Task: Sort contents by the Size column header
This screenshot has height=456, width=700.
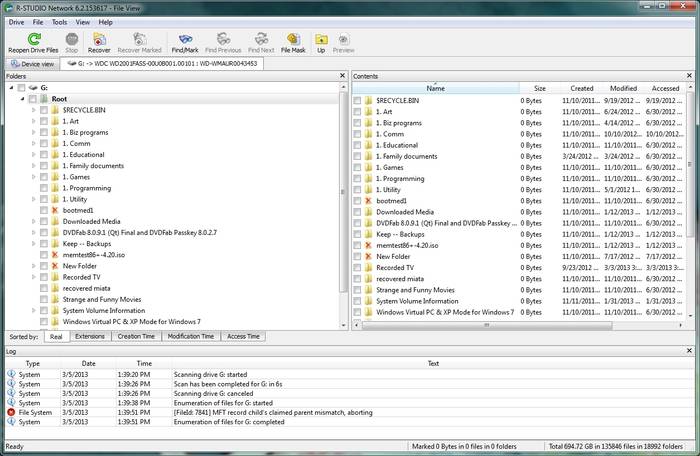Action: tap(538, 88)
